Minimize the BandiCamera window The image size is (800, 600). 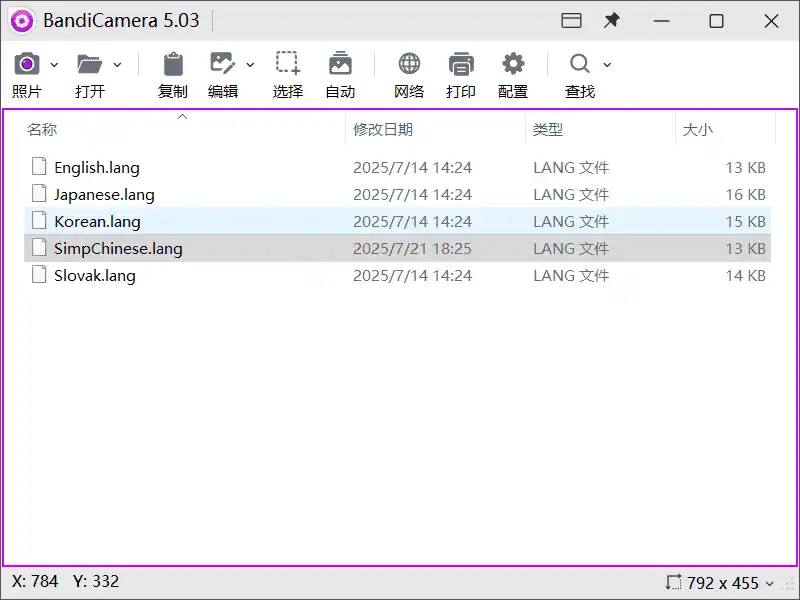(661, 21)
